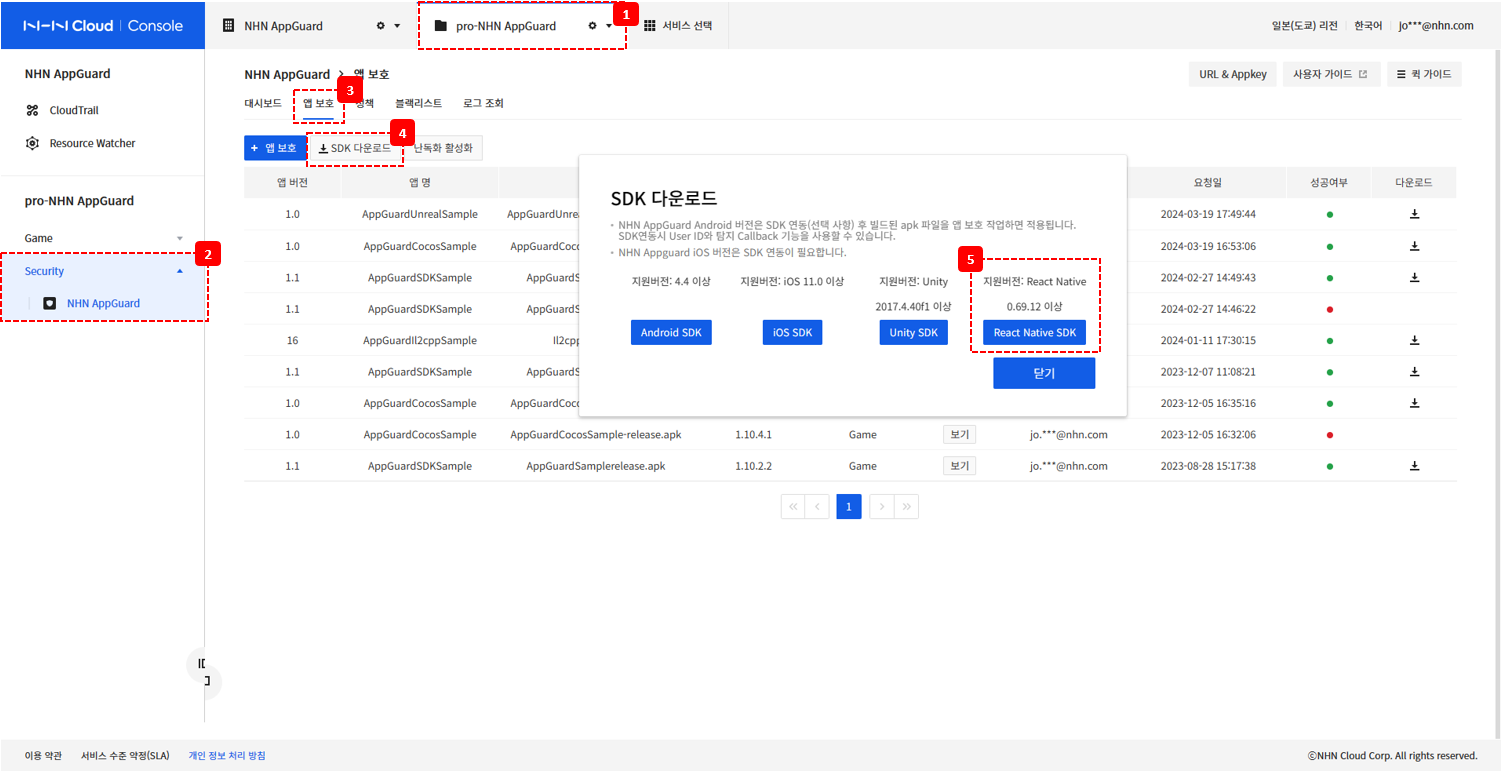The height and width of the screenshot is (771, 1501).
Task: Download the file from the 2024-02-27 14:49:43 row
Action: coord(1414,277)
